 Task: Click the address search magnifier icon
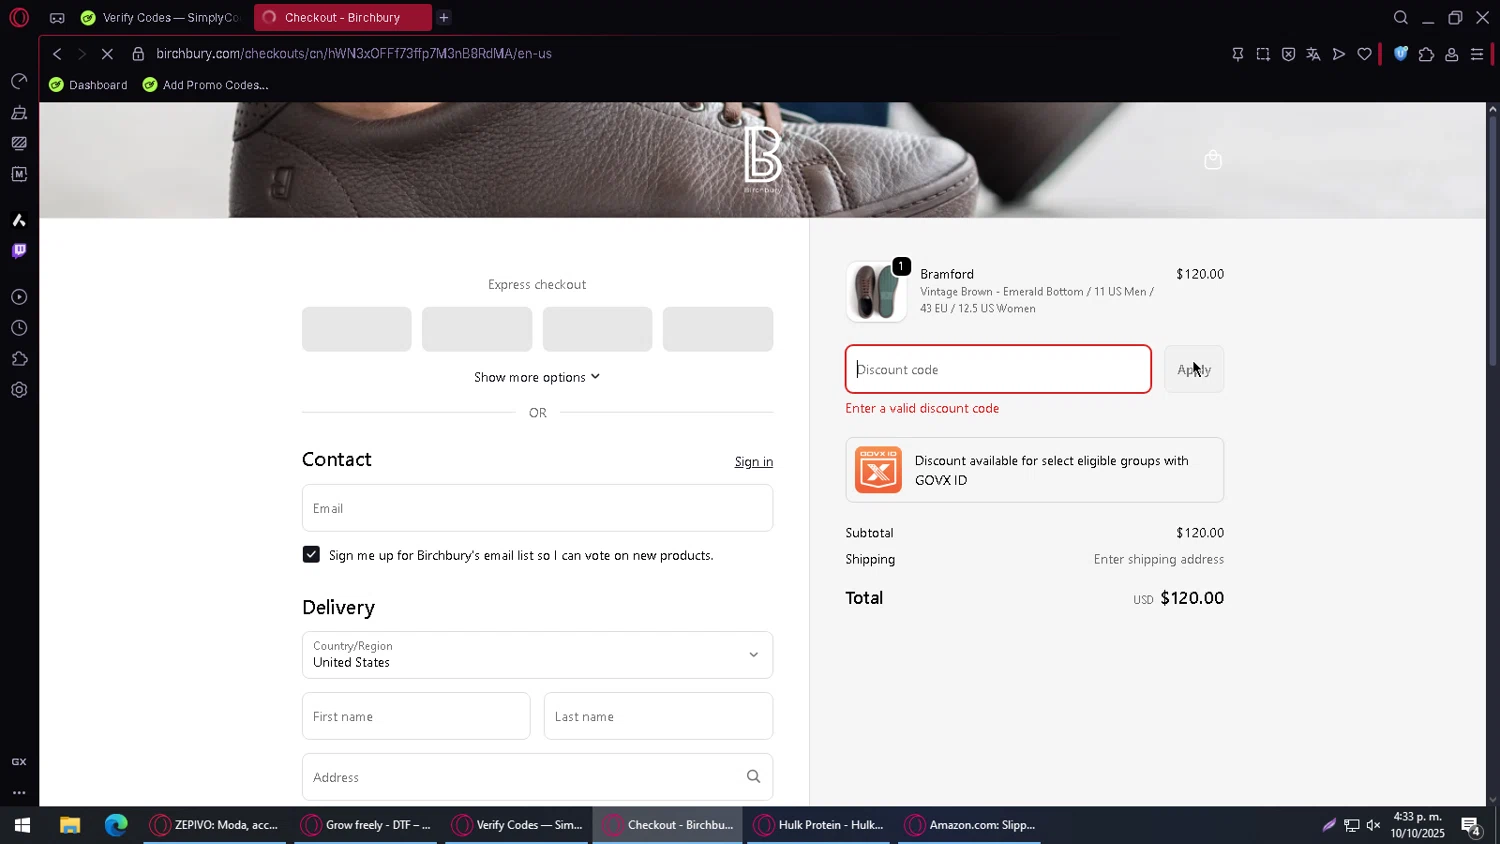pos(754,777)
